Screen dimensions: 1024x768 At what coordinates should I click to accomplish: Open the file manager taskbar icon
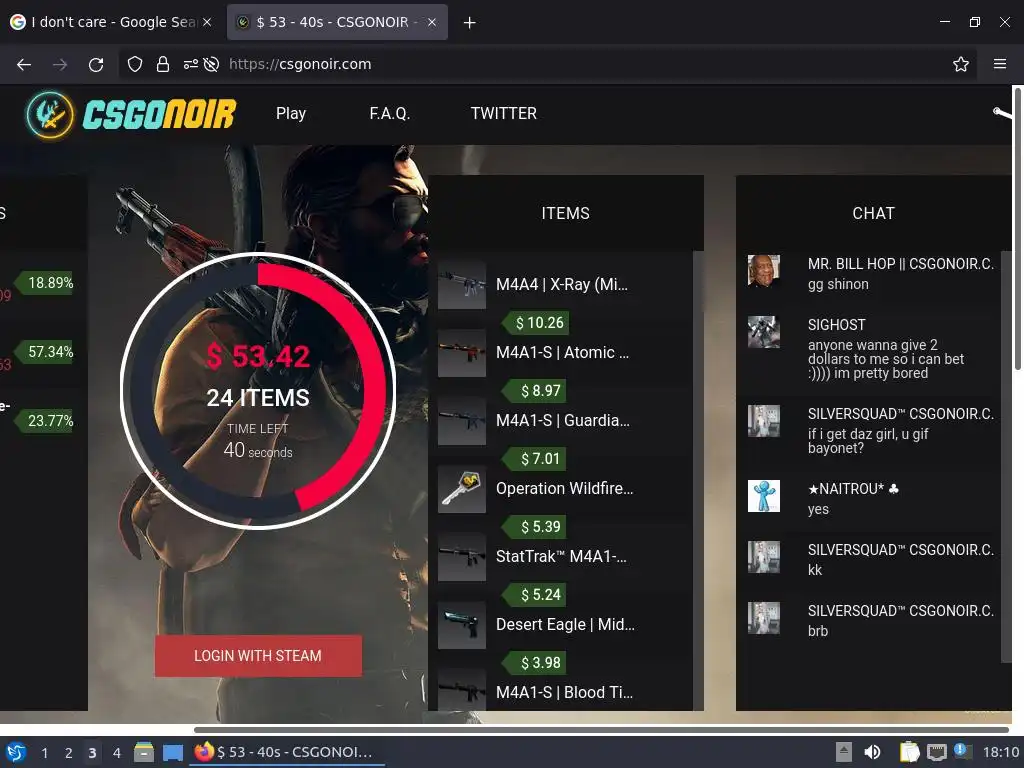(x=144, y=752)
